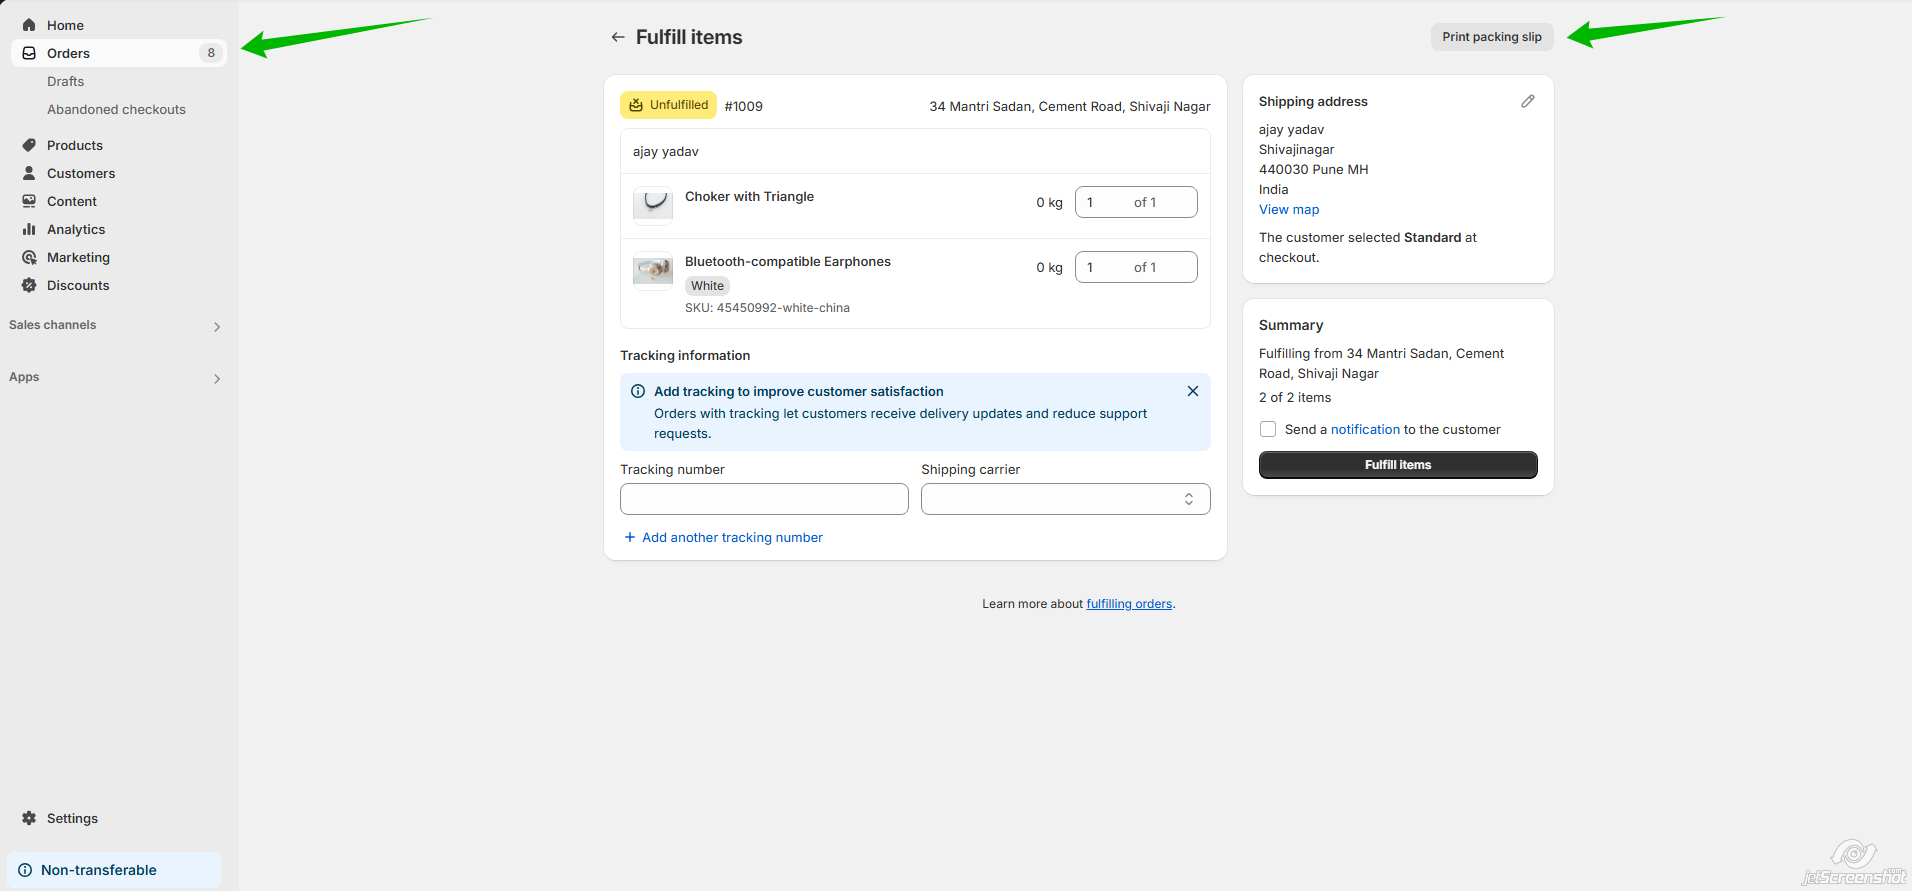The height and width of the screenshot is (891, 1912).
Task: Click the Print packing slip button
Action: click(1491, 37)
